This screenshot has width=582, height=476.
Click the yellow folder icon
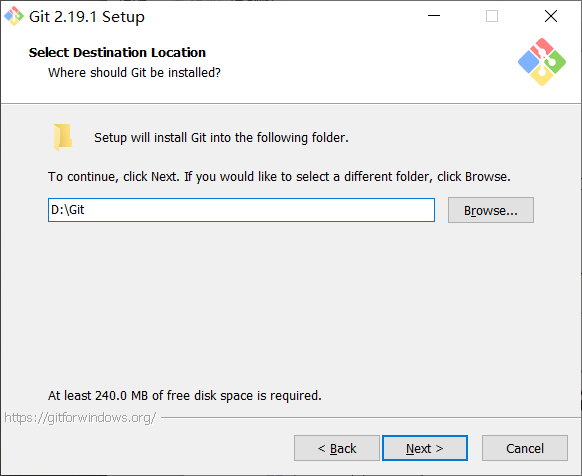coord(63,137)
